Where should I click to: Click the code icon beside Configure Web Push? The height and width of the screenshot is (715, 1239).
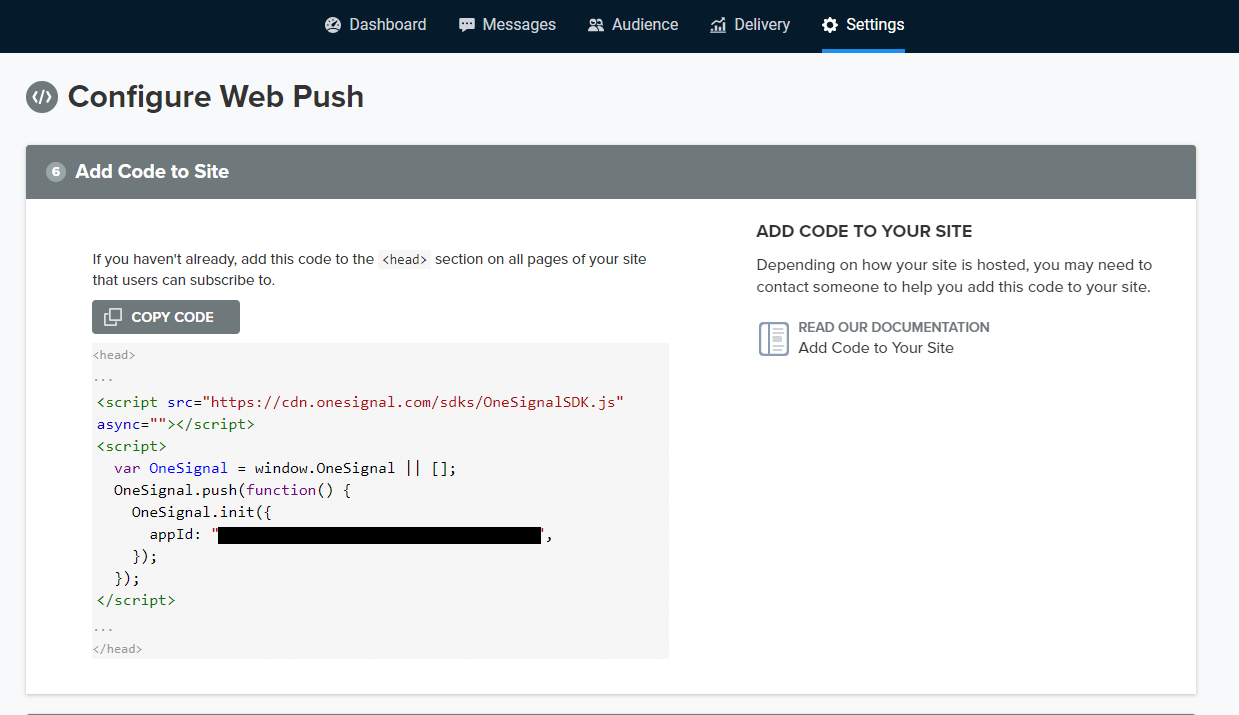pyautogui.click(x=42, y=97)
